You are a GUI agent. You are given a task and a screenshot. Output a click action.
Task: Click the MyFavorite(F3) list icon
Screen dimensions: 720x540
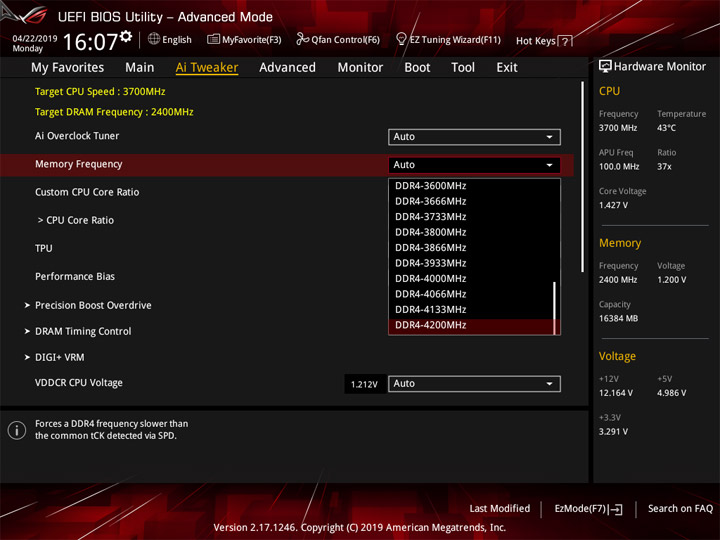tap(213, 39)
